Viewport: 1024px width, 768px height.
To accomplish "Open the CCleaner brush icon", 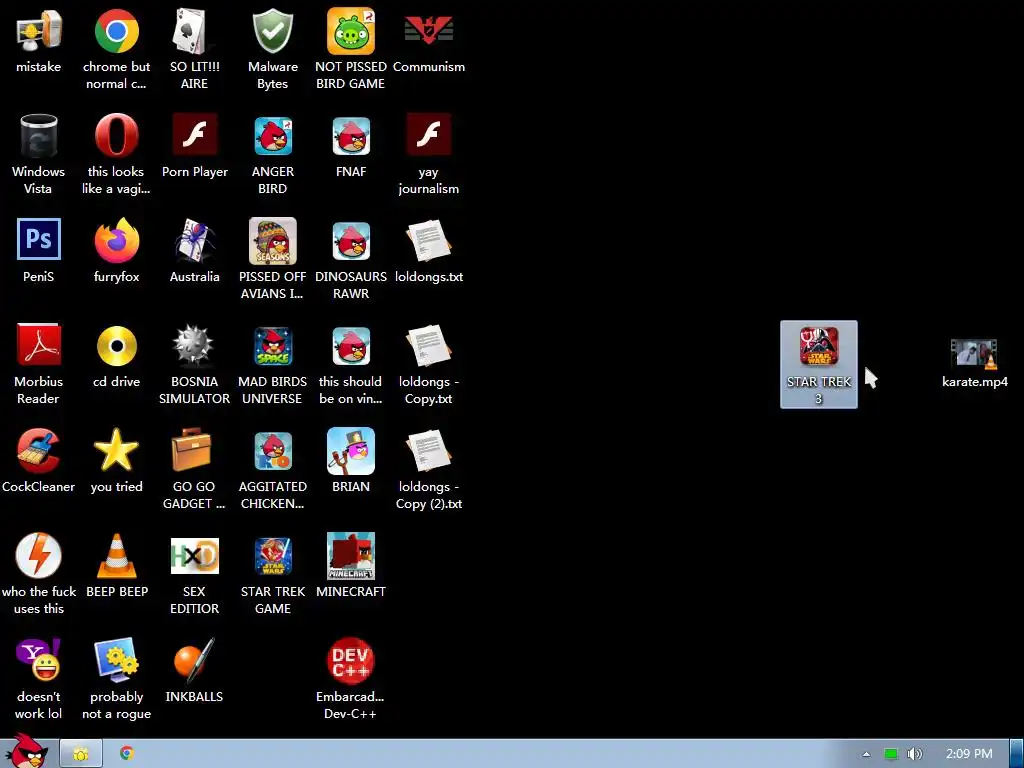I will [39, 451].
